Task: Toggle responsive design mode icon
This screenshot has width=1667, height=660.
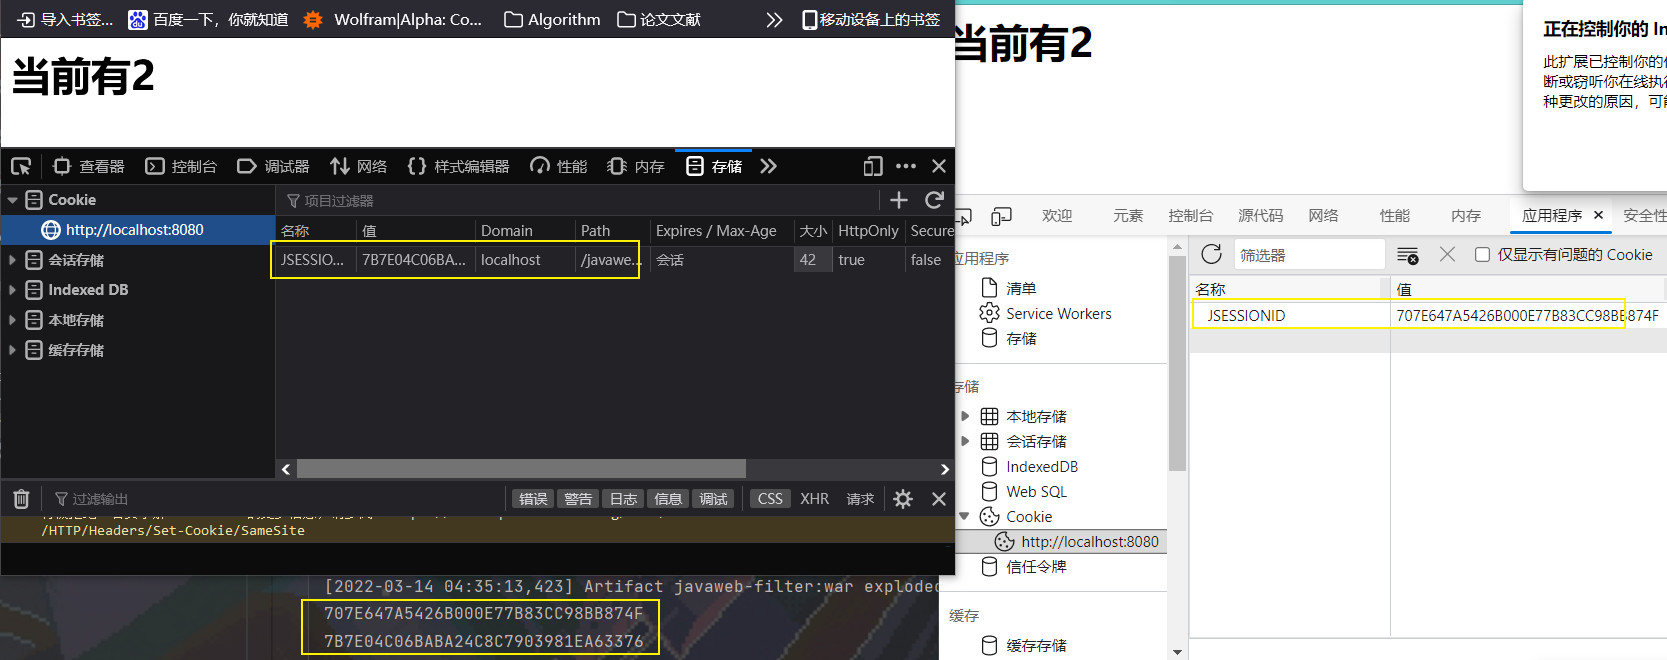Action: click(873, 166)
